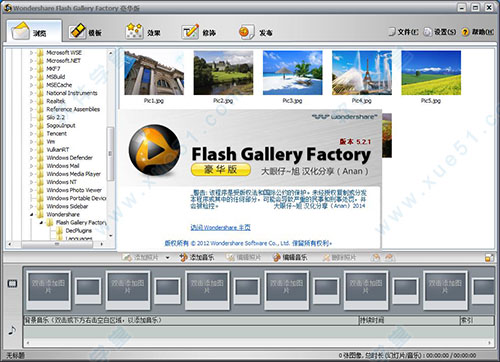Expand the Microsoft.NET folder
Viewport: 500px width, 362px height.
pyautogui.click(x=31, y=61)
